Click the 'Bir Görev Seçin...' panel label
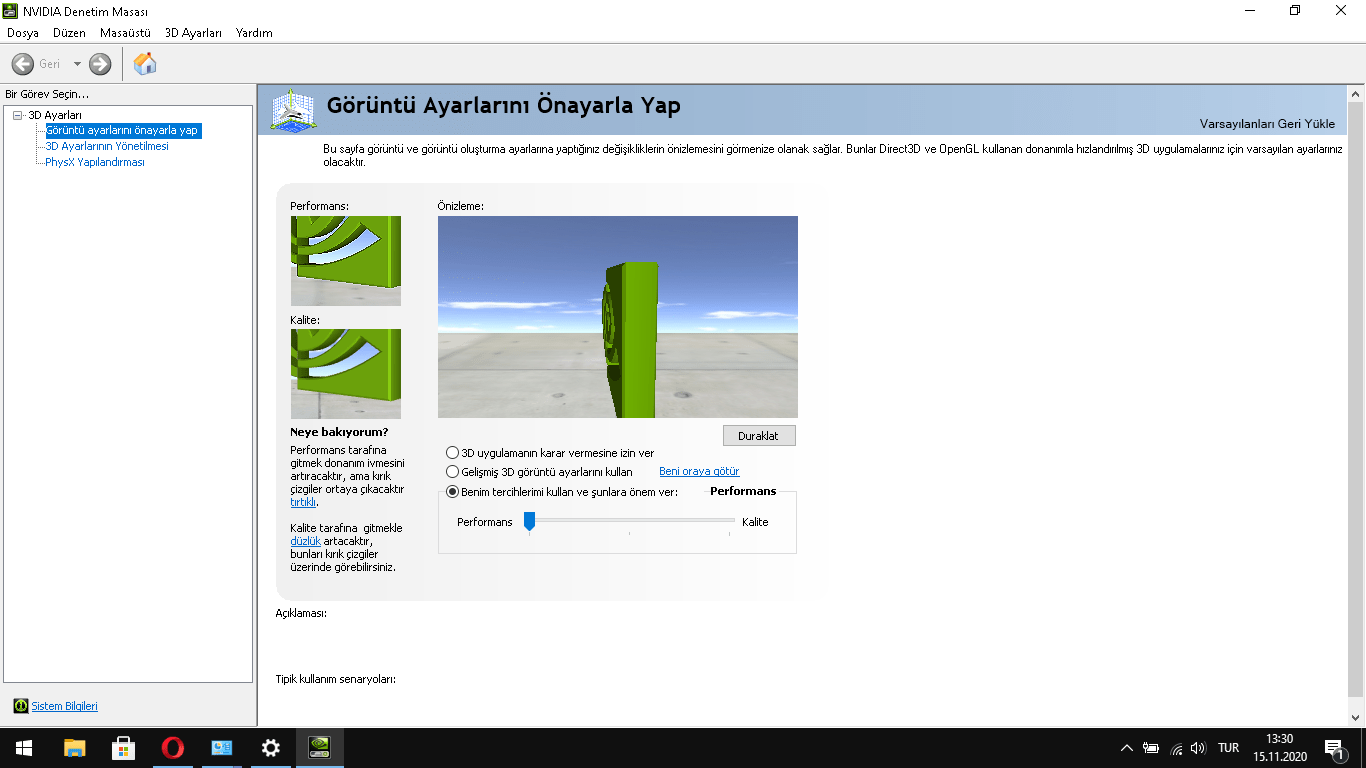 click(x=47, y=94)
